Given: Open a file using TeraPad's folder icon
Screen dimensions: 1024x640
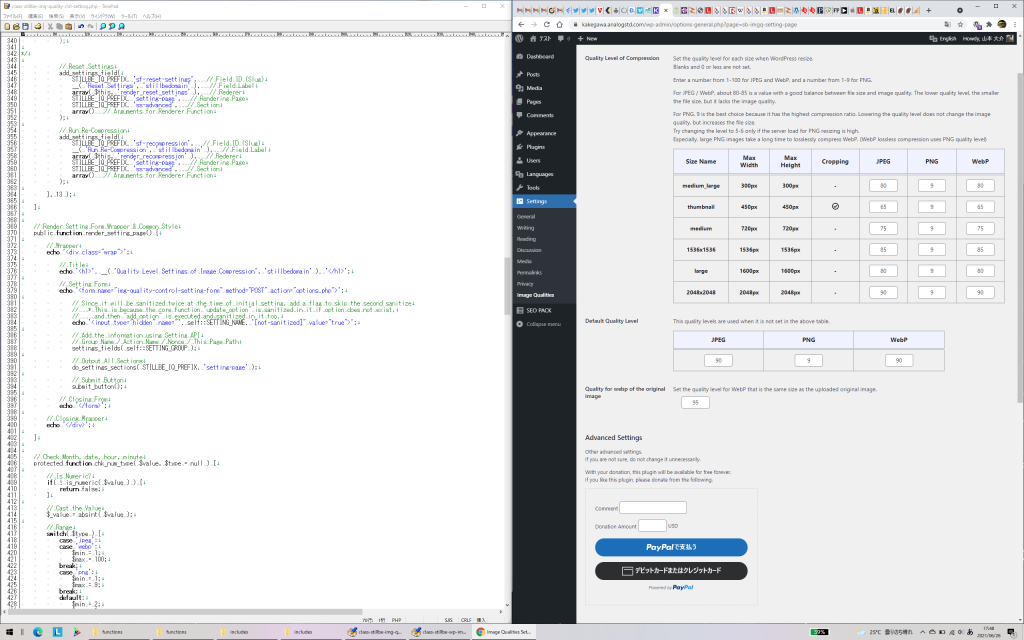Looking at the screenshot, I should point(16,27).
